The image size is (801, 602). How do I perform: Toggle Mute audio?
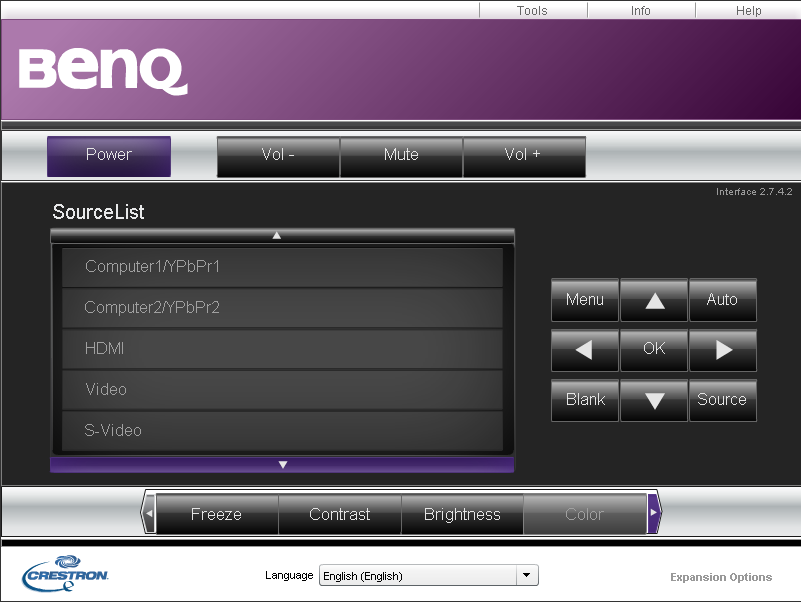(401, 156)
